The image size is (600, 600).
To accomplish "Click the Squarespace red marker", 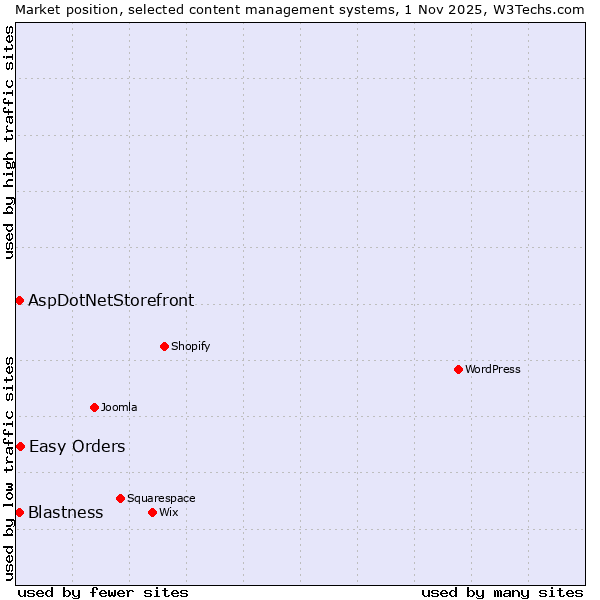I will [x=120, y=498].
